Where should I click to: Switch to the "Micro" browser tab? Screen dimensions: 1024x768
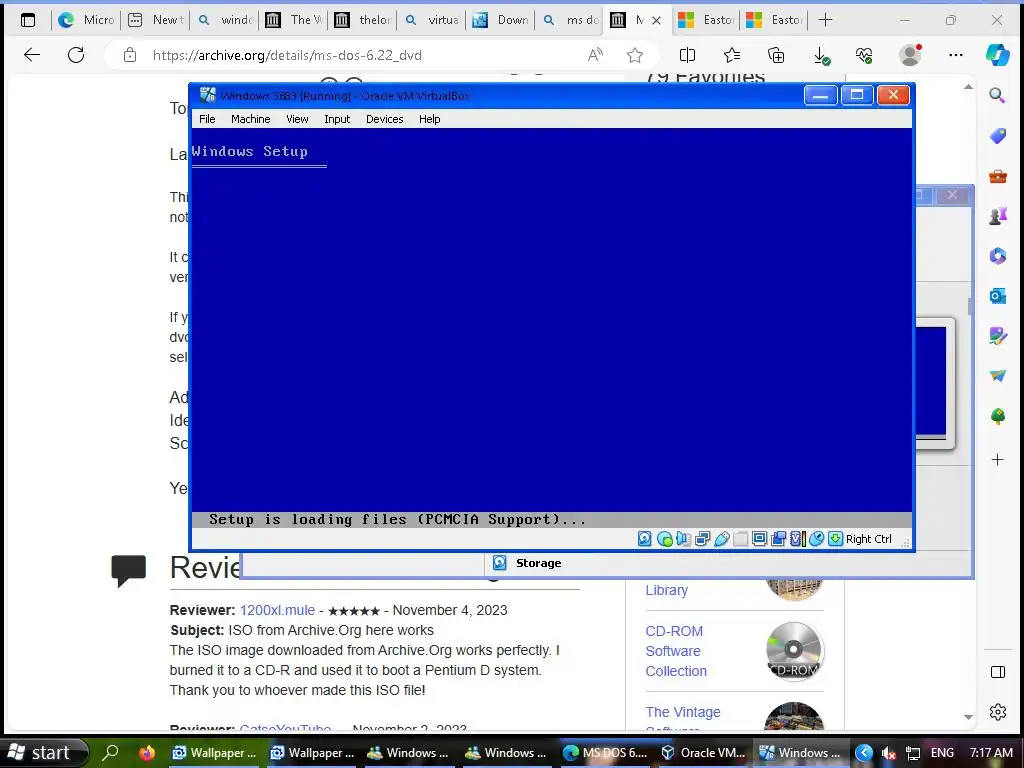tap(86, 20)
